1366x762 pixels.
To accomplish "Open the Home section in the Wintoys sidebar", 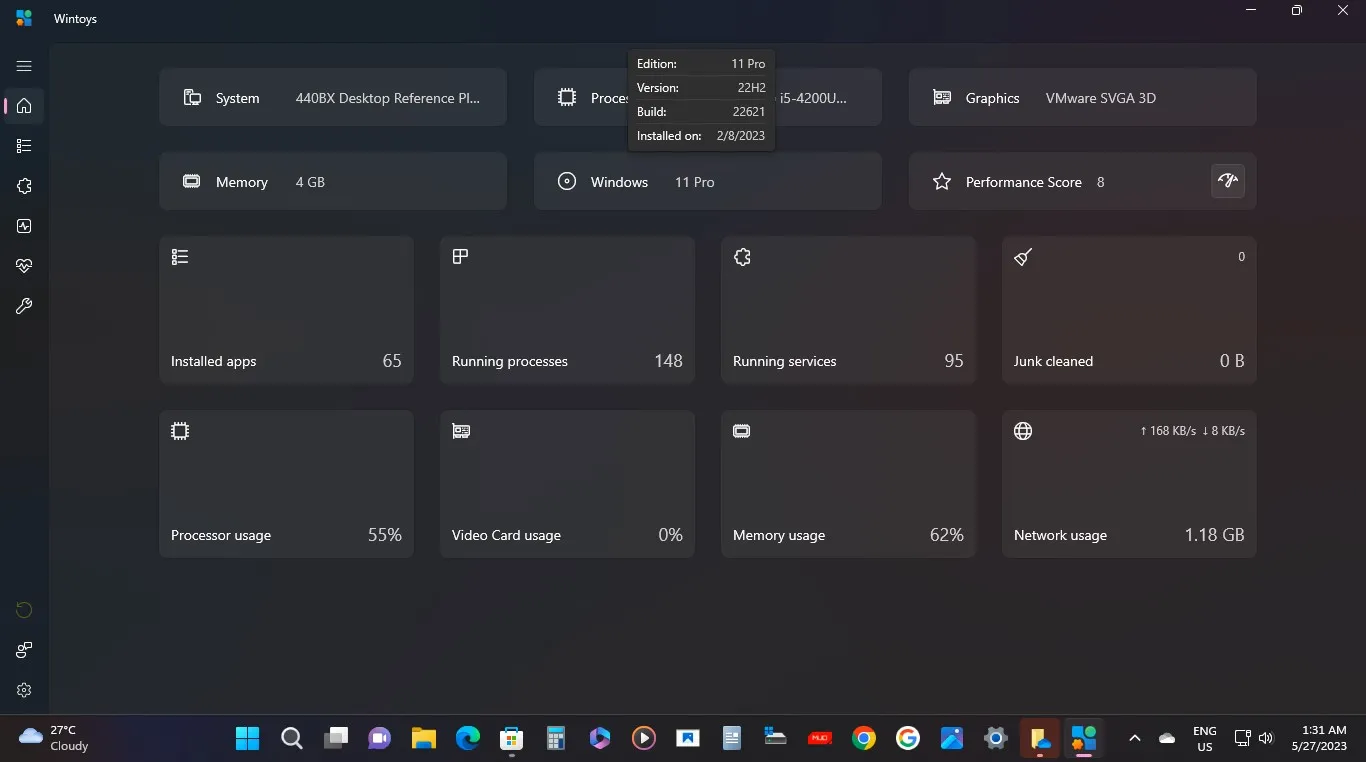I will 22,106.
